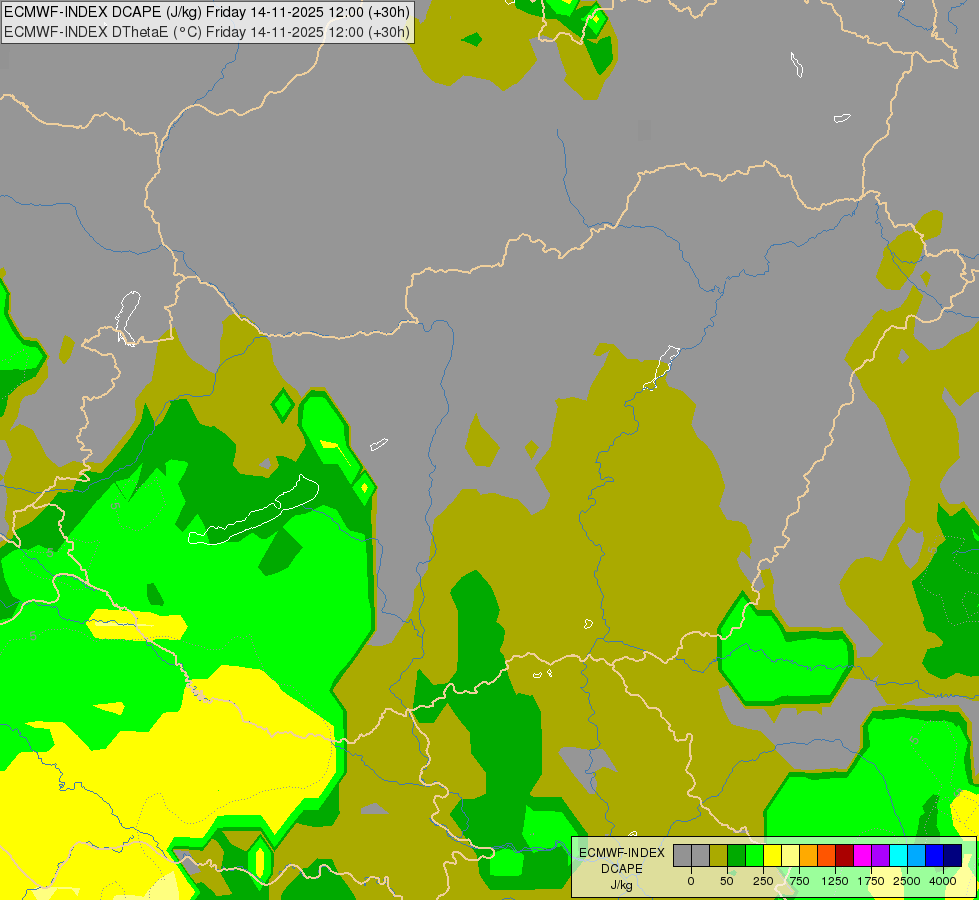This screenshot has height=900, width=979.
Task: Select the purple legend swatch
Action: (880, 855)
